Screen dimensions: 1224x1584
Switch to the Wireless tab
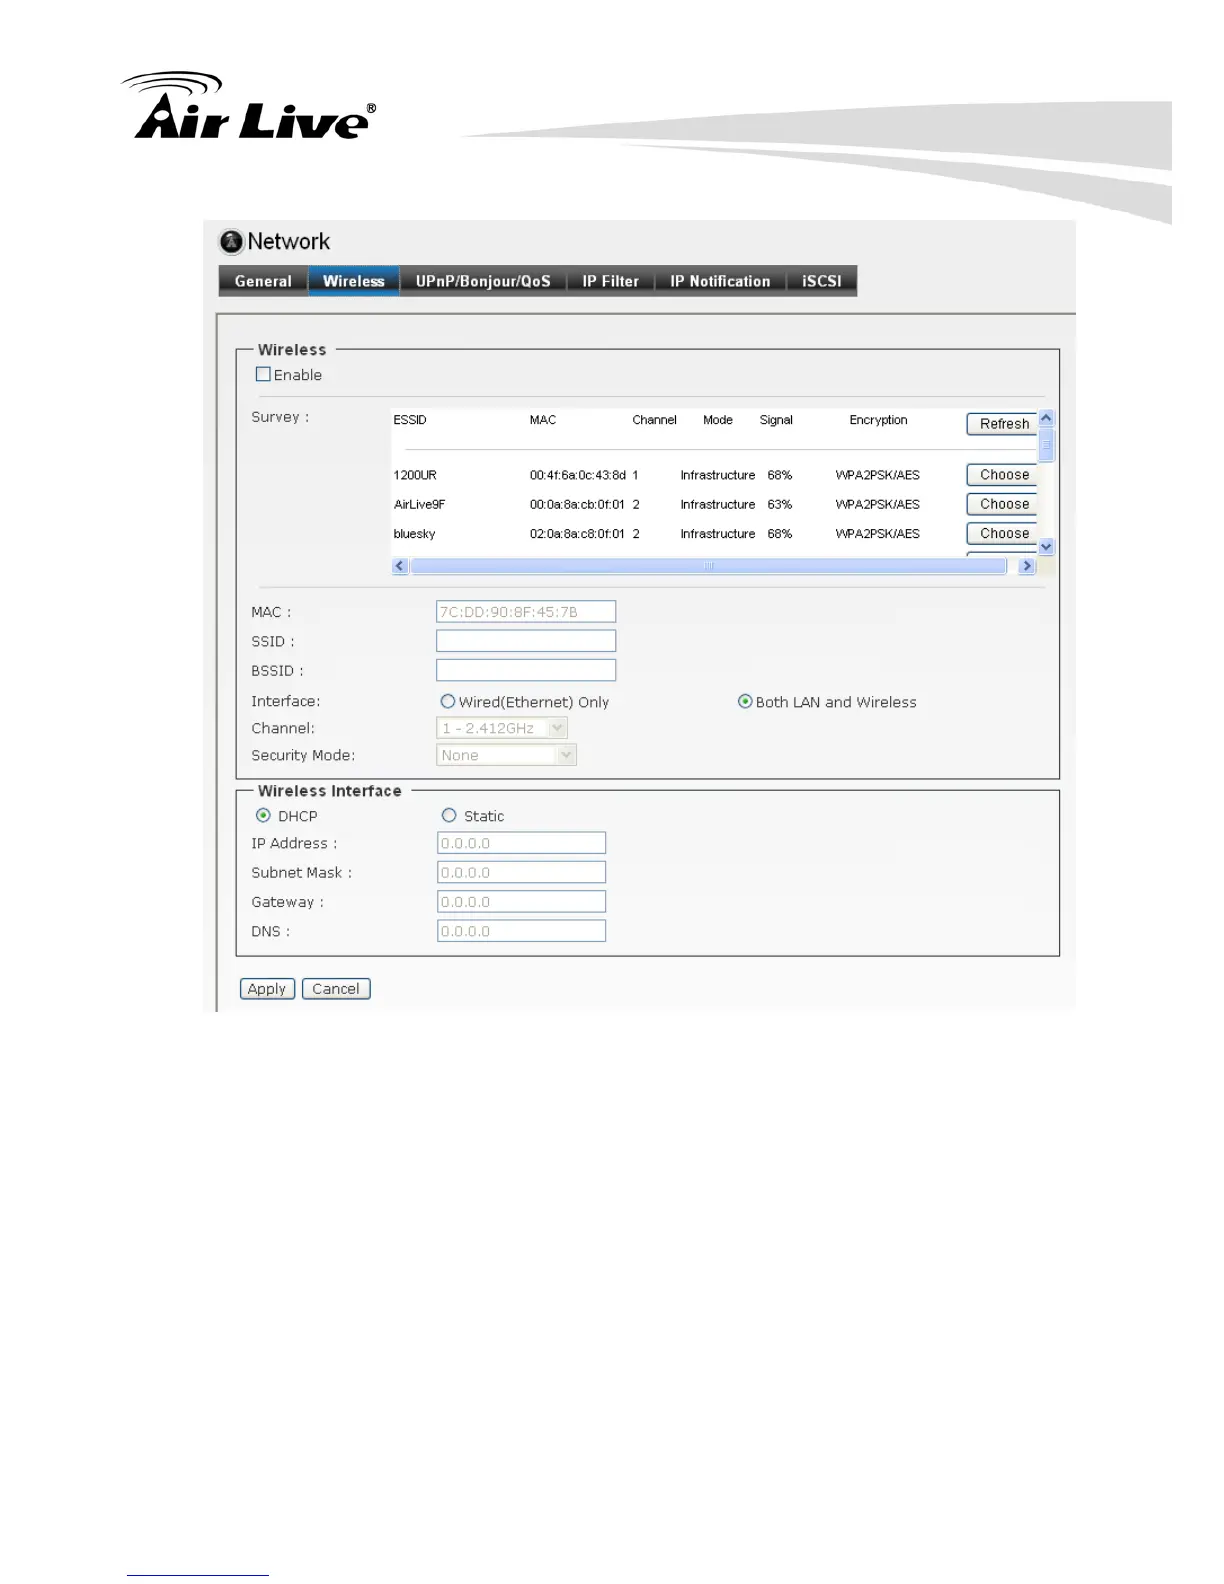(354, 281)
